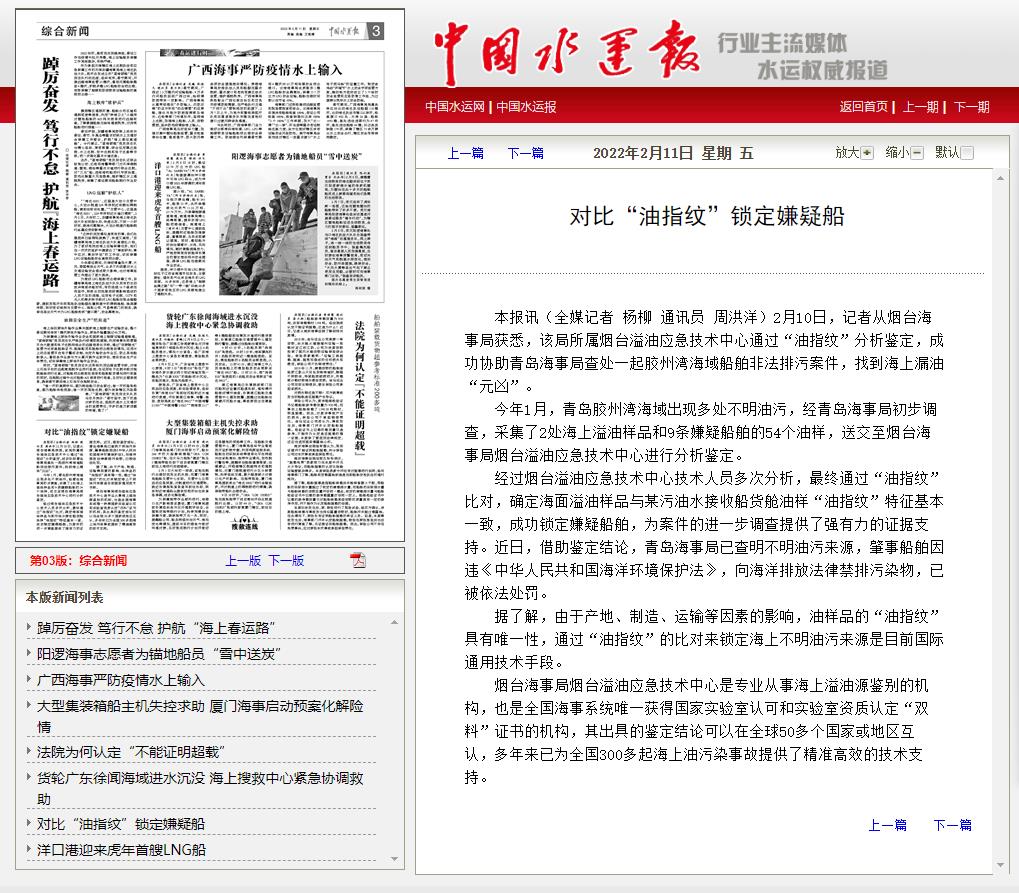
Task: Open news item 阳逻海事志愿者为锚地船员
Action: 158,654
